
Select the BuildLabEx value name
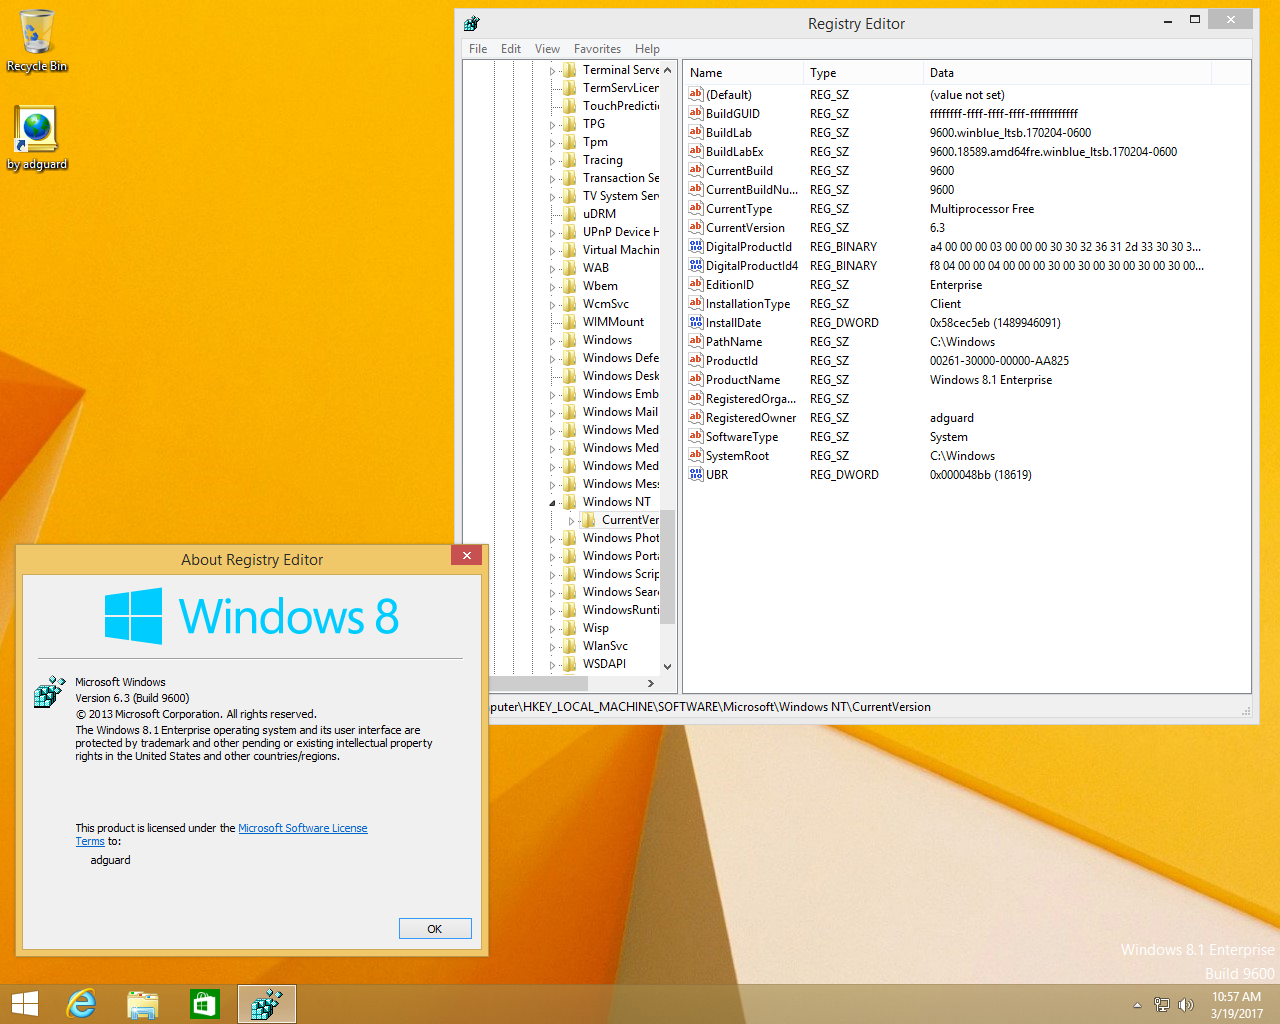click(x=734, y=152)
